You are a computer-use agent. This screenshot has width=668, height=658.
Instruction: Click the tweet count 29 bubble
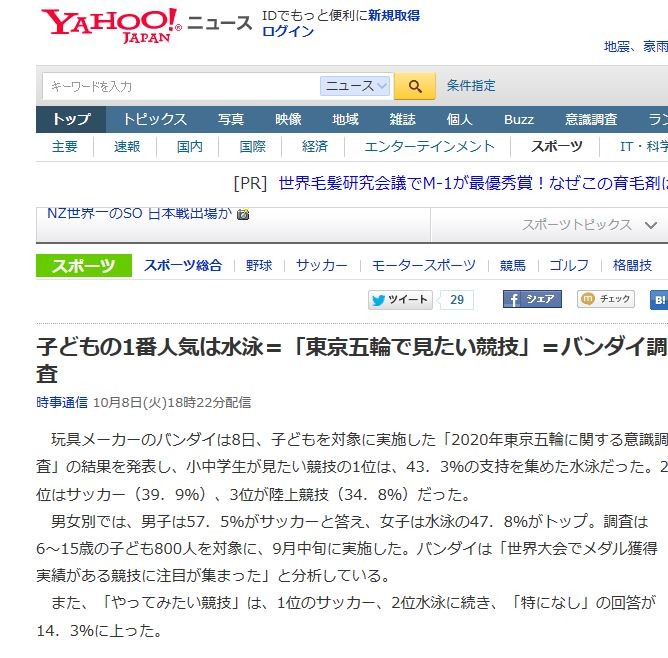456,300
